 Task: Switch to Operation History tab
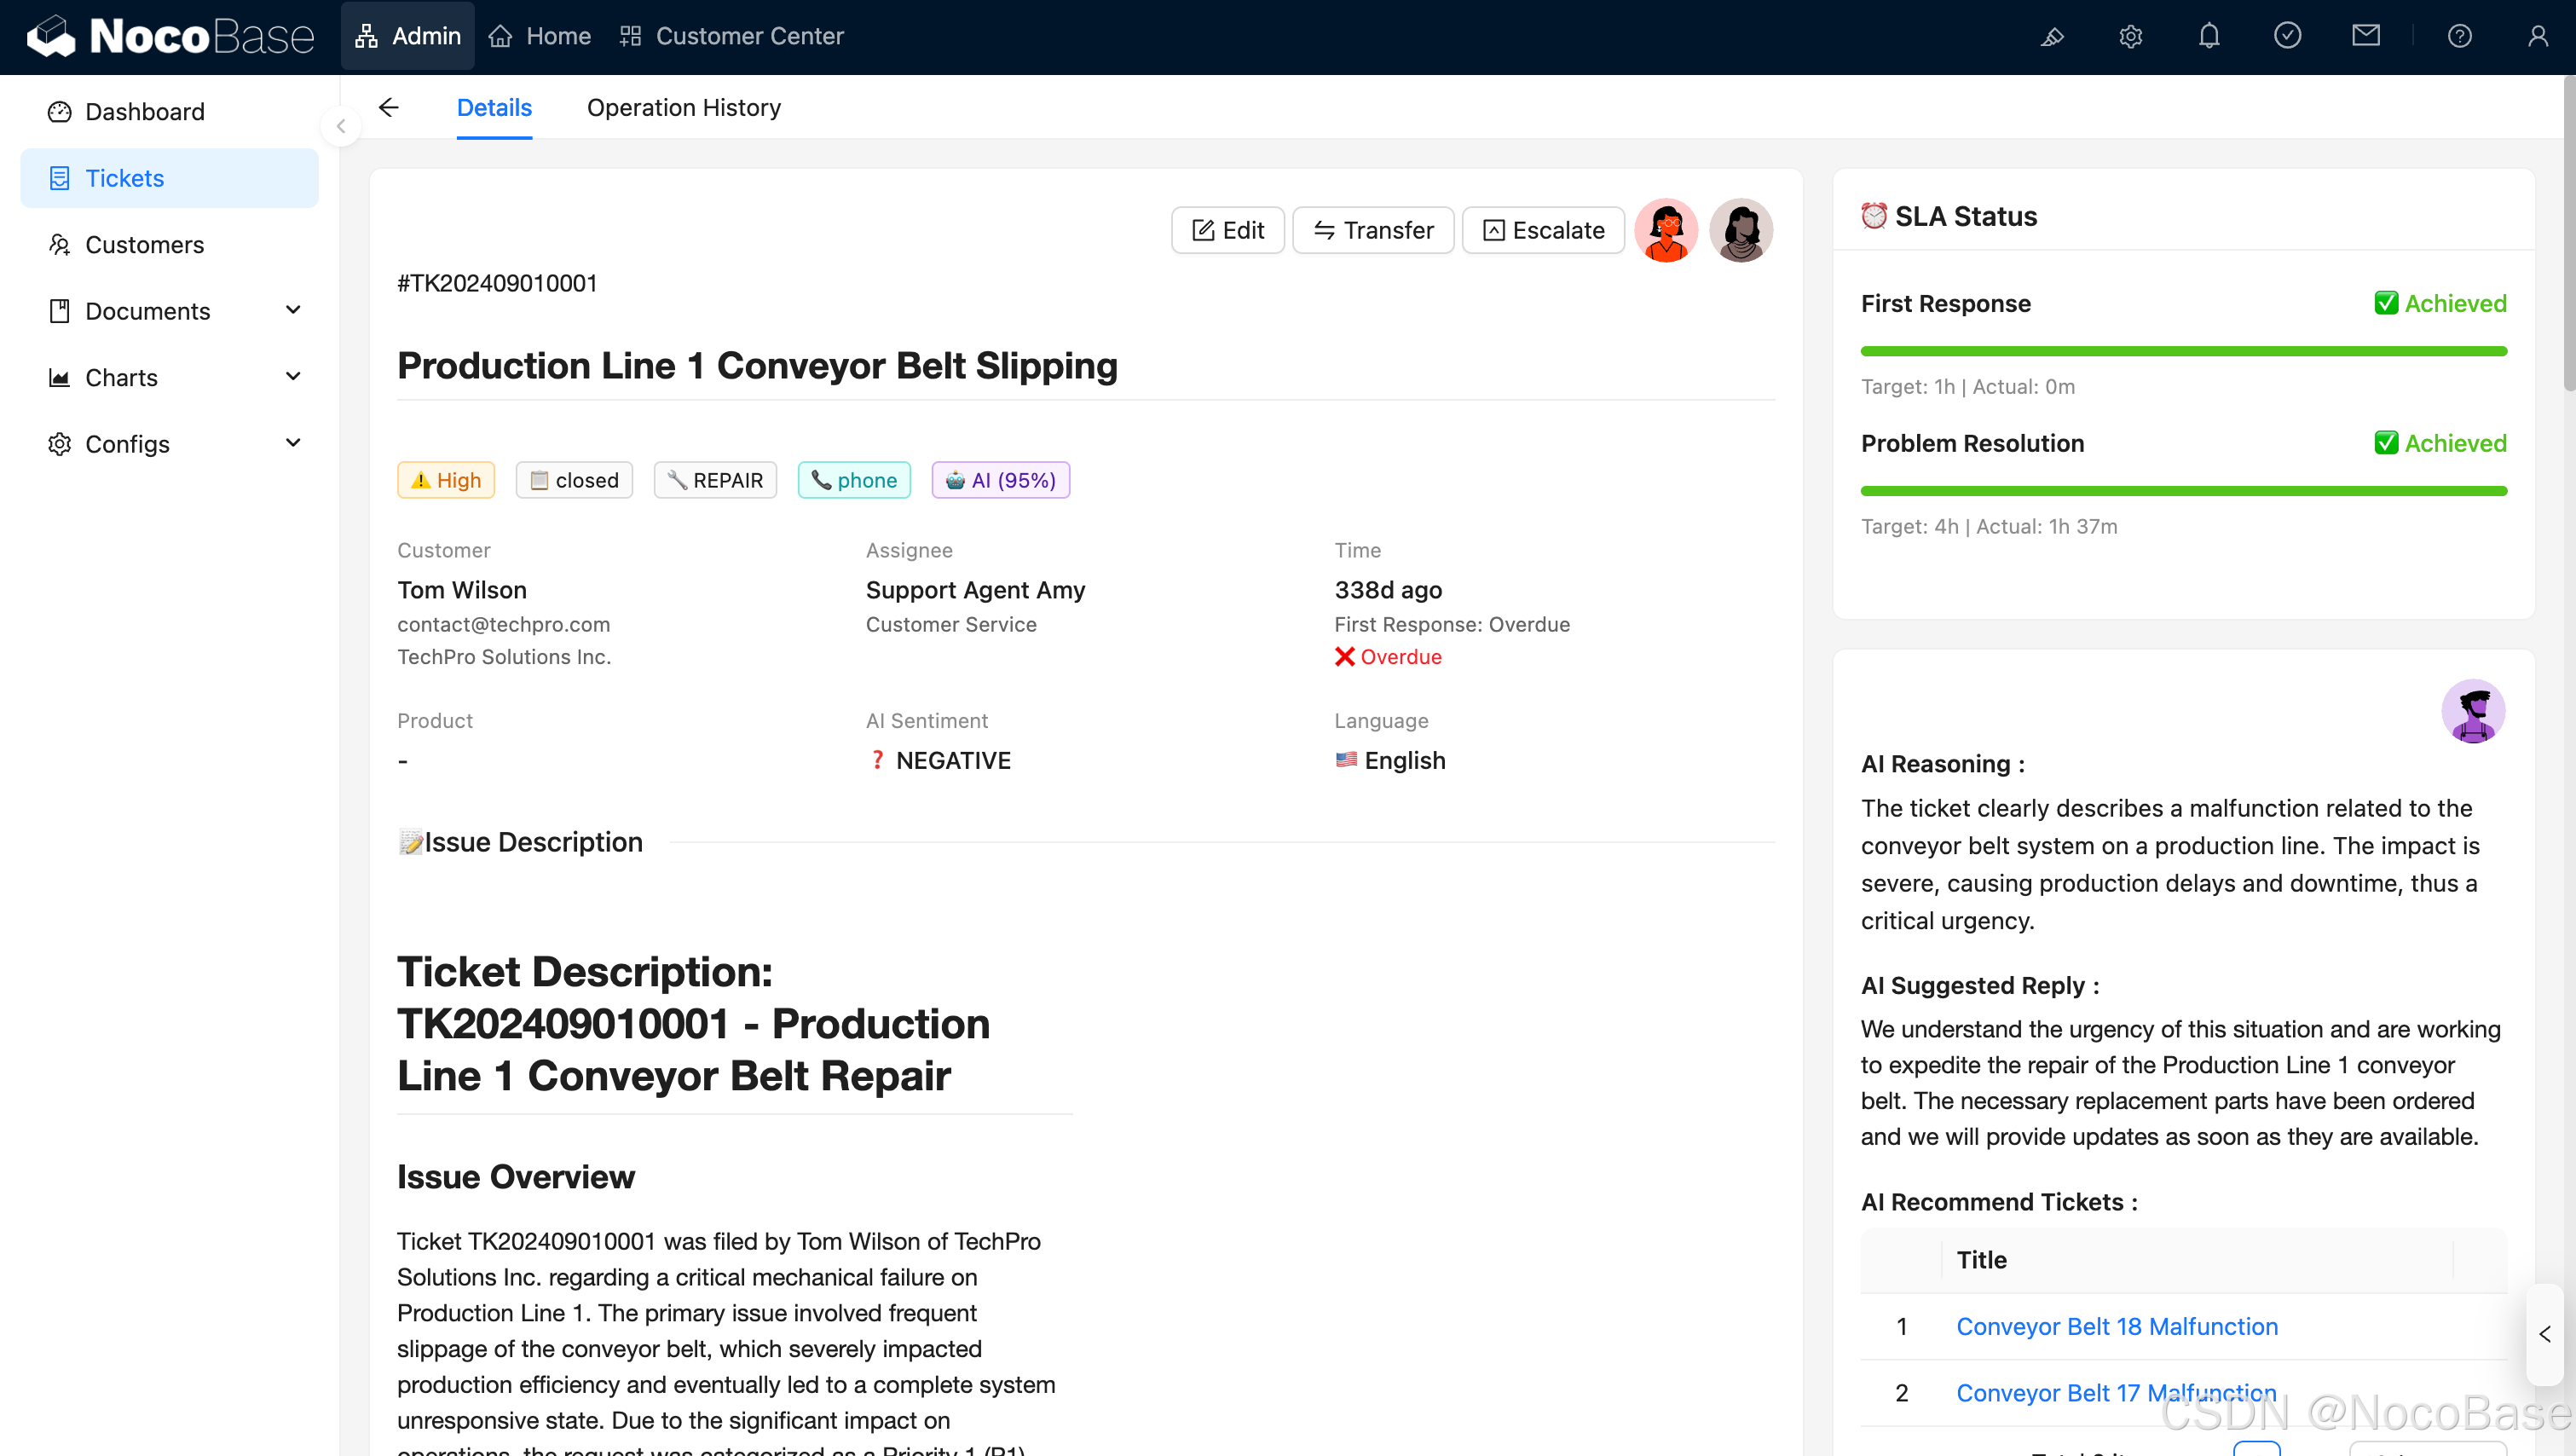(684, 107)
